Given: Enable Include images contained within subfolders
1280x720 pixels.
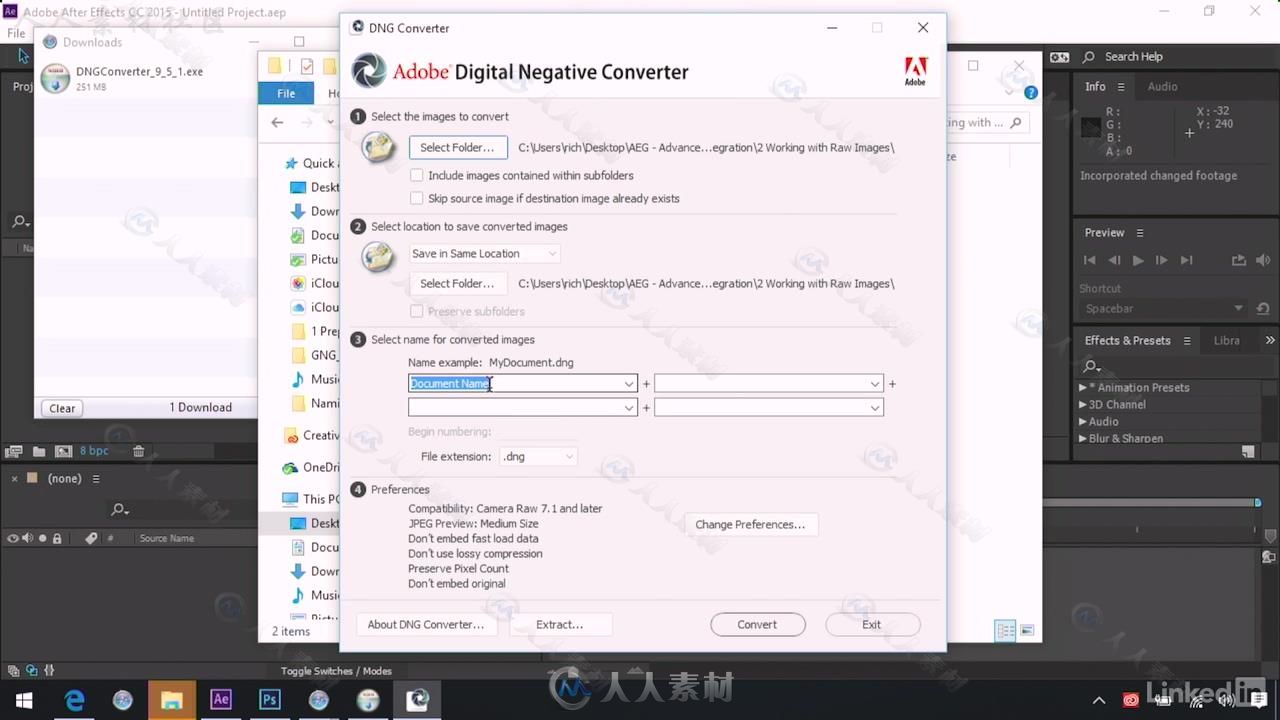Looking at the screenshot, I should [x=417, y=175].
